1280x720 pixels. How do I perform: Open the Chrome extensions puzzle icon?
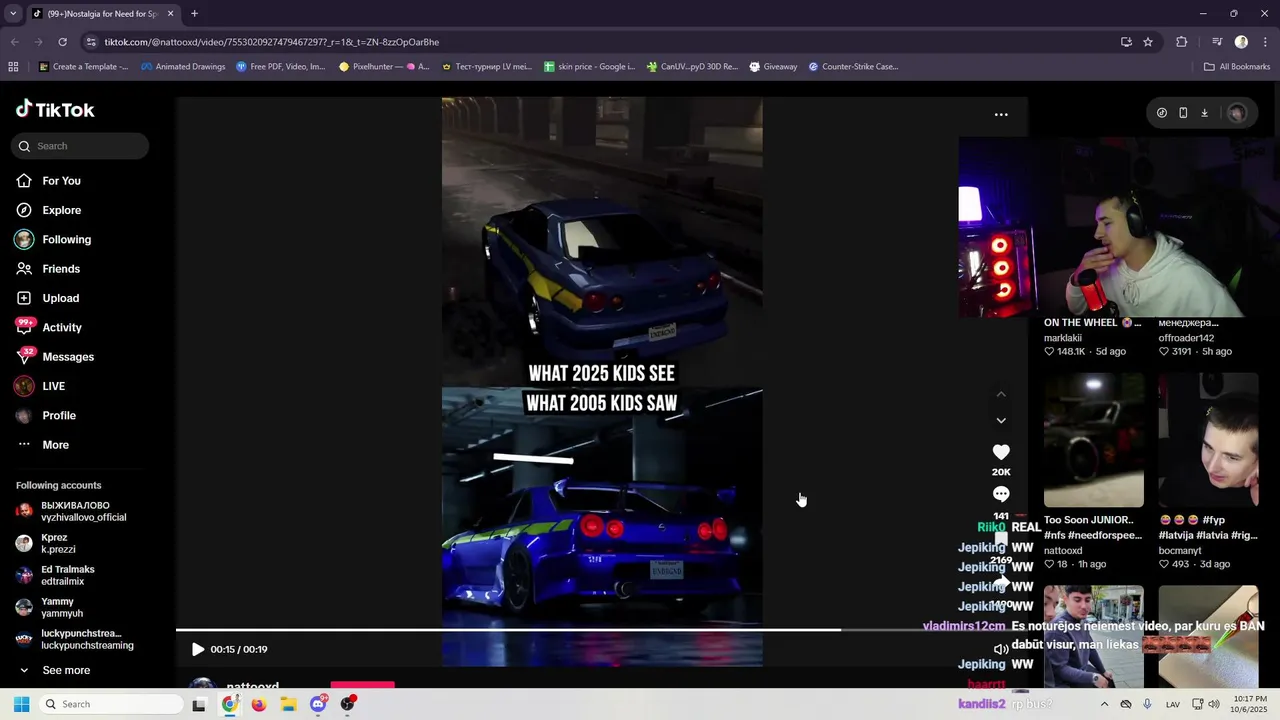pos(1182,42)
